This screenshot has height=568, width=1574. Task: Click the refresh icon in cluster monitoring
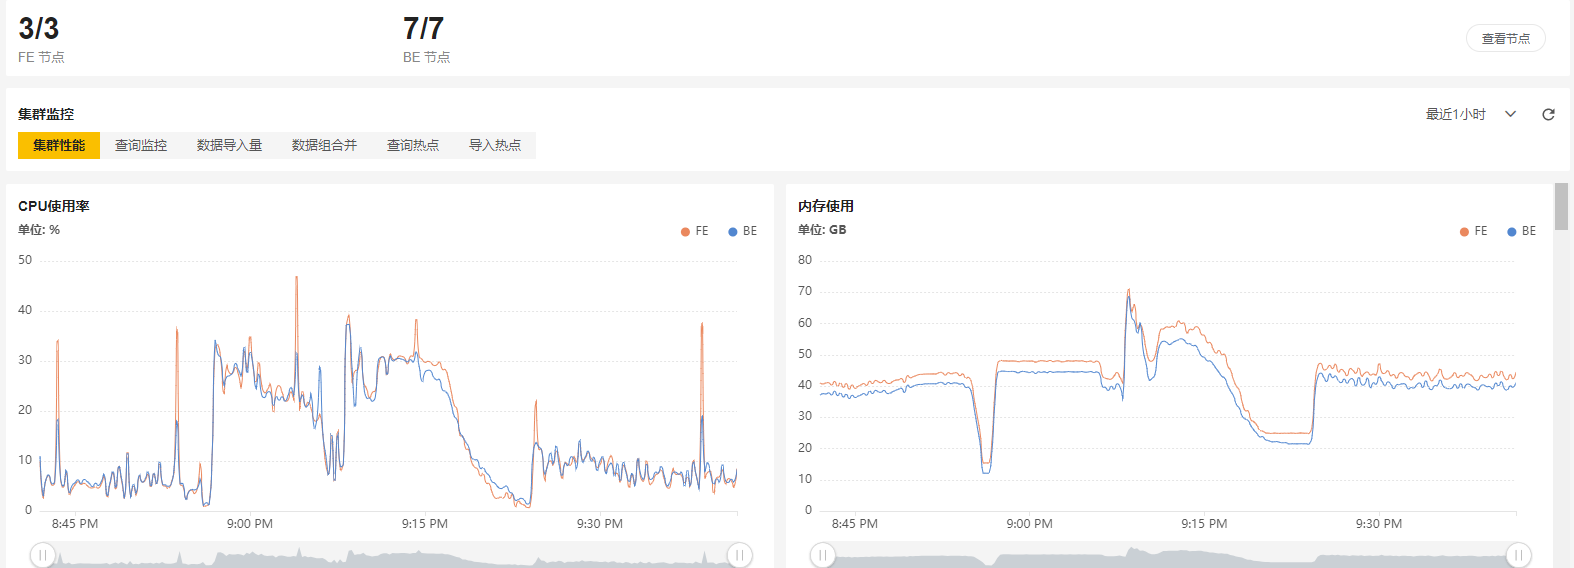click(1548, 115)
